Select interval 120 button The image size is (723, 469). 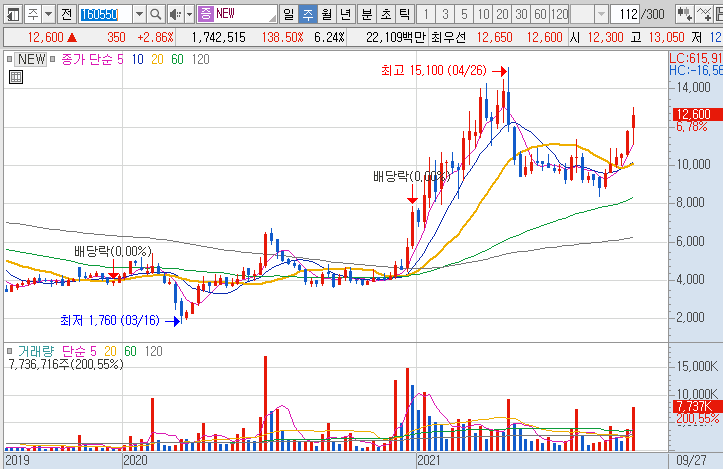point(559,14)
